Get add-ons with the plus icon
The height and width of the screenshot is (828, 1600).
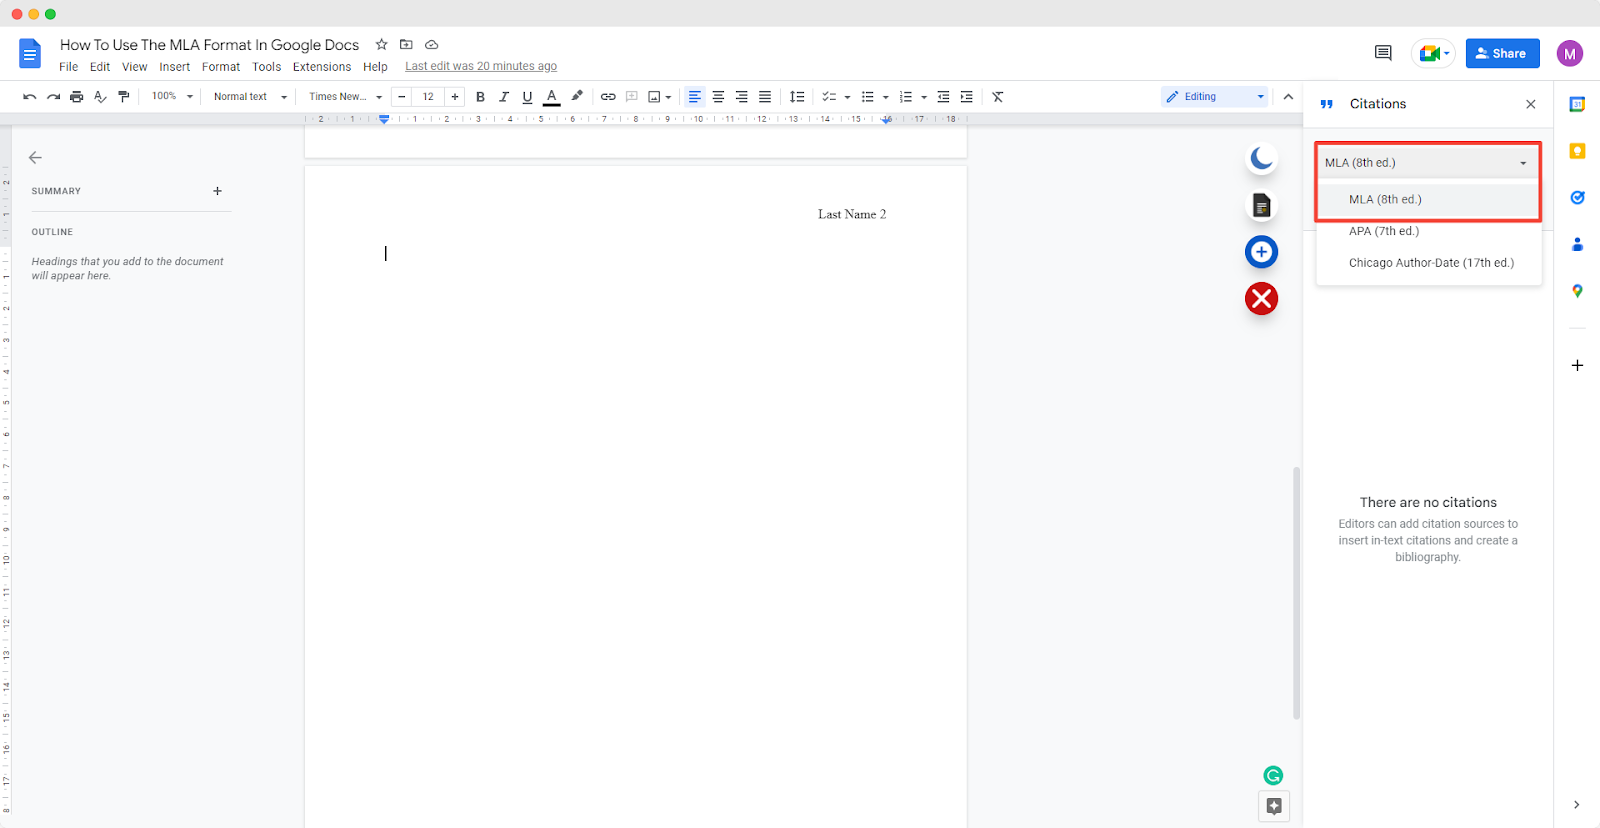1577,365
